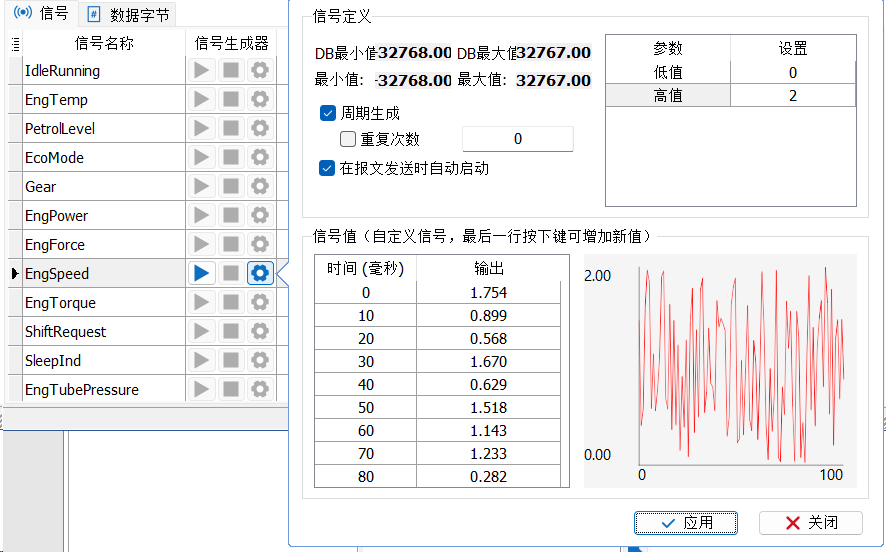Select output cell 0.899
This screenshot has width=886, height=552.
(488, 316)
